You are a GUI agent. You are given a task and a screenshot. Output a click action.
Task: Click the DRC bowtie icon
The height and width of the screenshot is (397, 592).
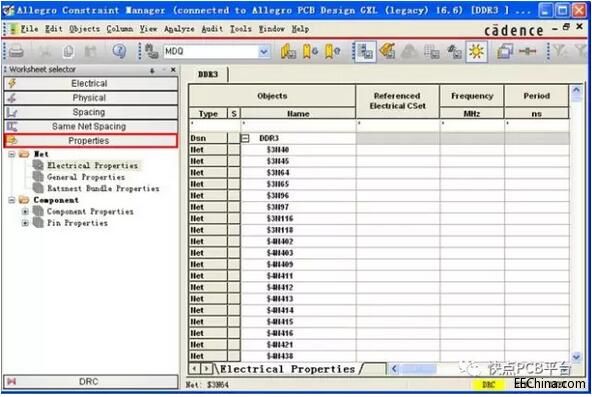(12, 382)
